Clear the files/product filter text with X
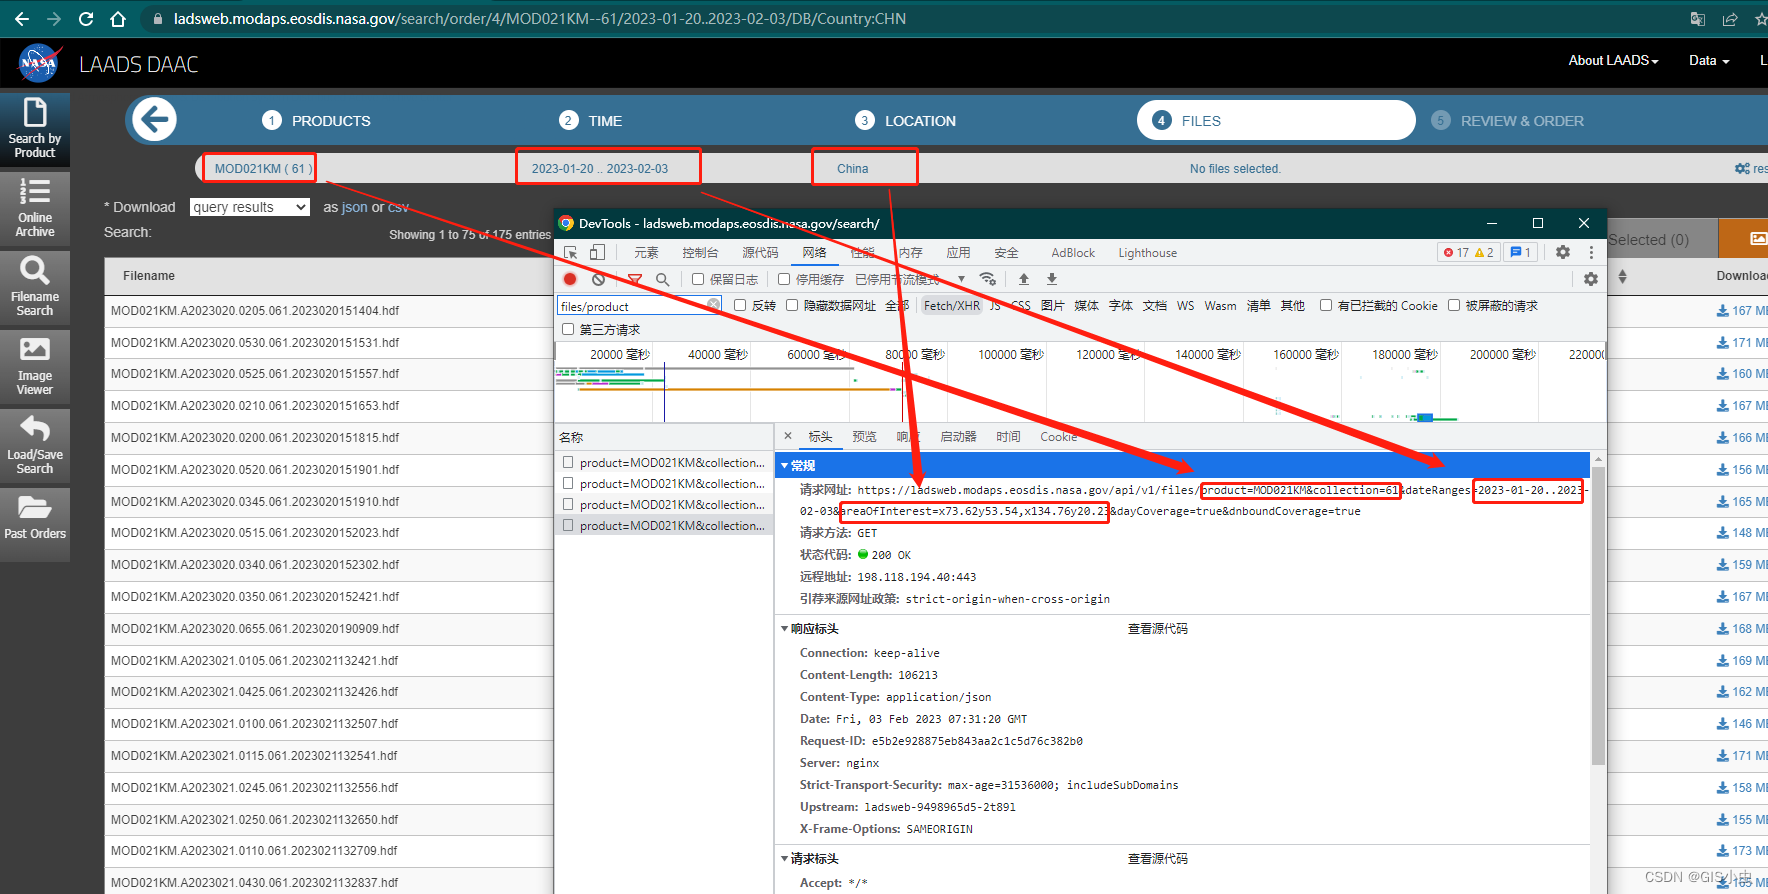Screen dimensions: 1768x894 click(713, 305)
